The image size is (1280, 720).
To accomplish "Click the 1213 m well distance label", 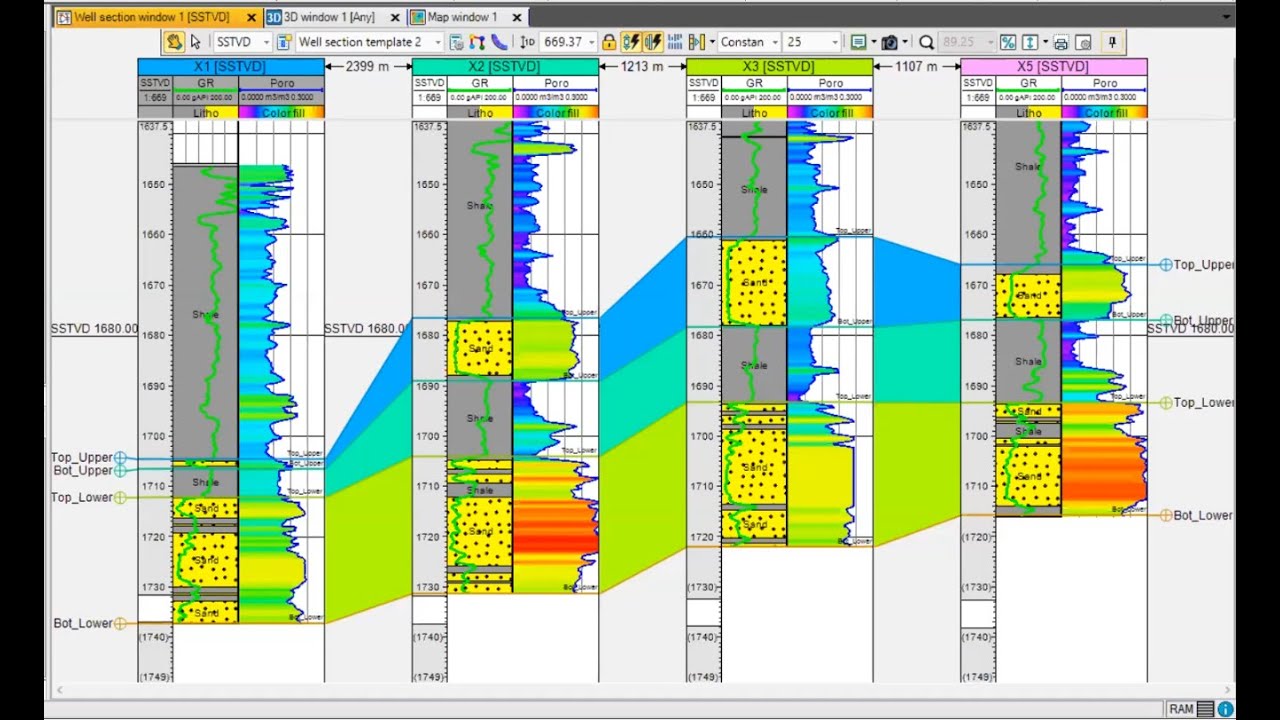I will pos(642,66).
